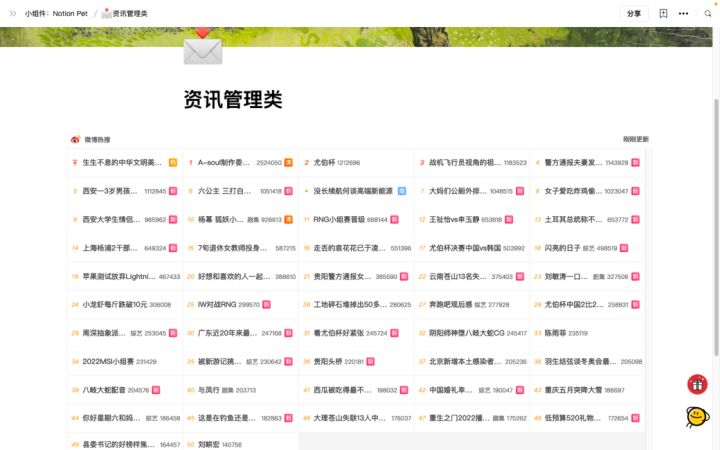Click the pink badge beside RNG小组赛晋级
Viewport: 720px width, 450px height.
(x=394, y=219)
